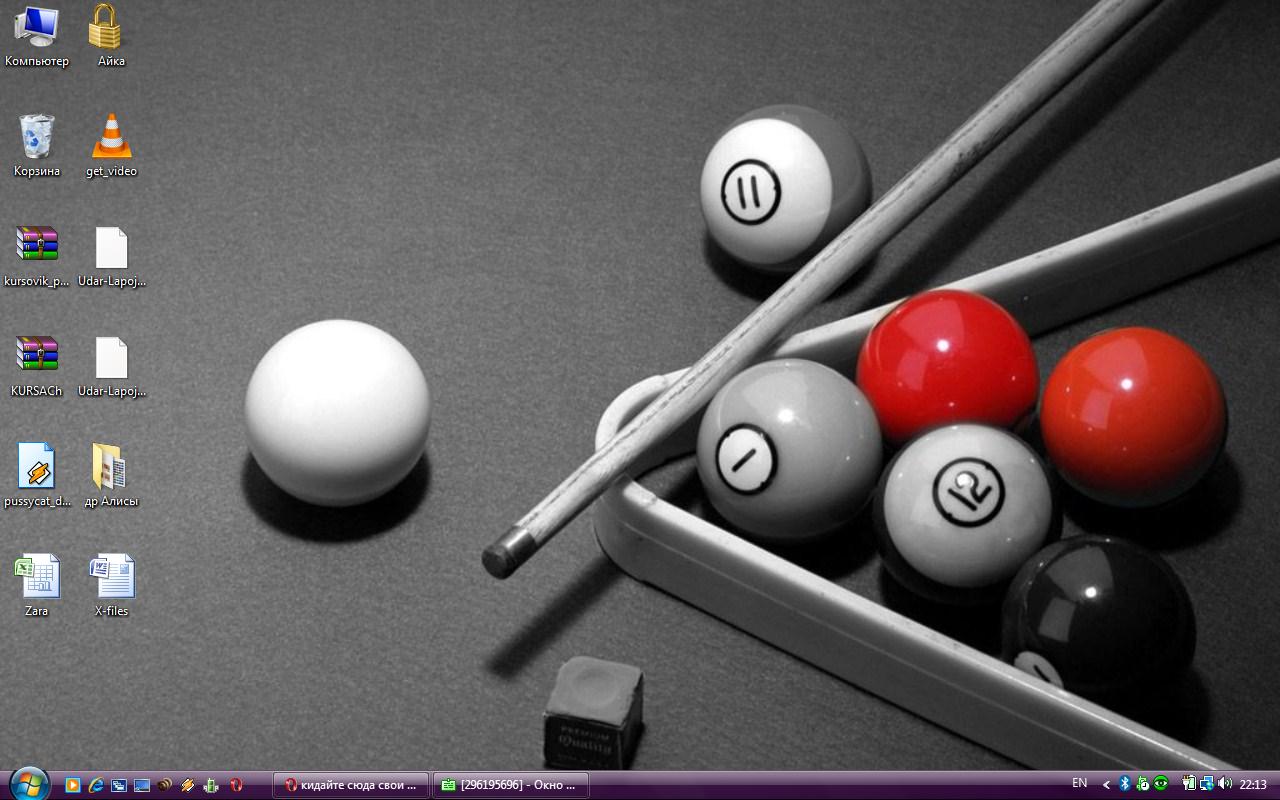Screen dimensions: 1280x800
Task: Open the X-files Word document
Action: click(111, 576)
